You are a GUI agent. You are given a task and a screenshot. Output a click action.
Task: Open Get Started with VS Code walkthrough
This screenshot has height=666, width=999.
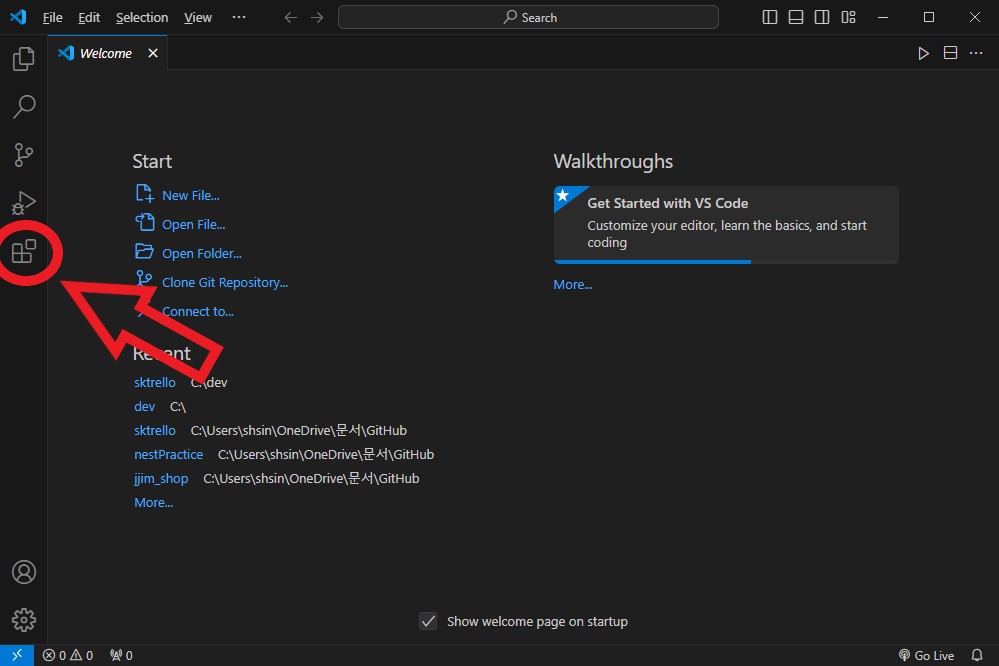[x=726, y=224]
